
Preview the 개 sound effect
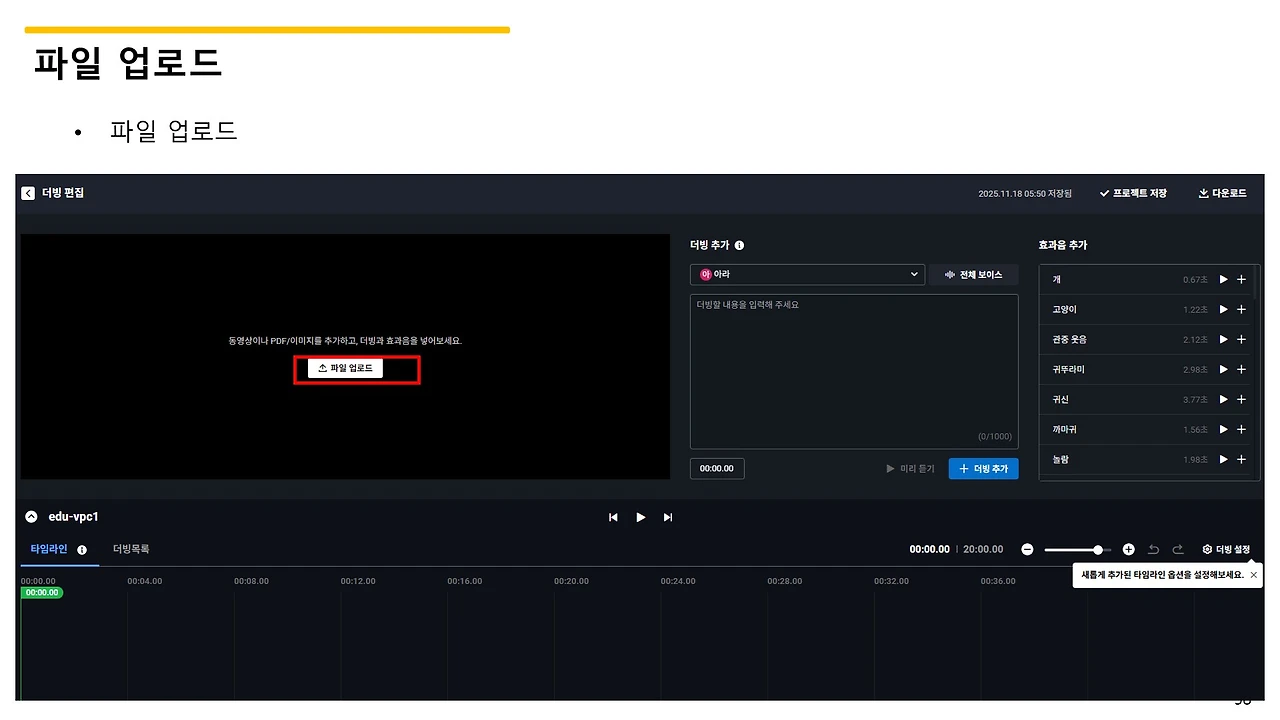click(1223, 280)
